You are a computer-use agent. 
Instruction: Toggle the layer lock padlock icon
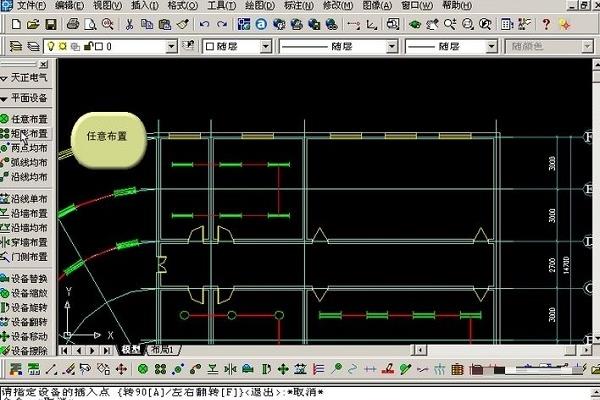[x=88, y=47]
